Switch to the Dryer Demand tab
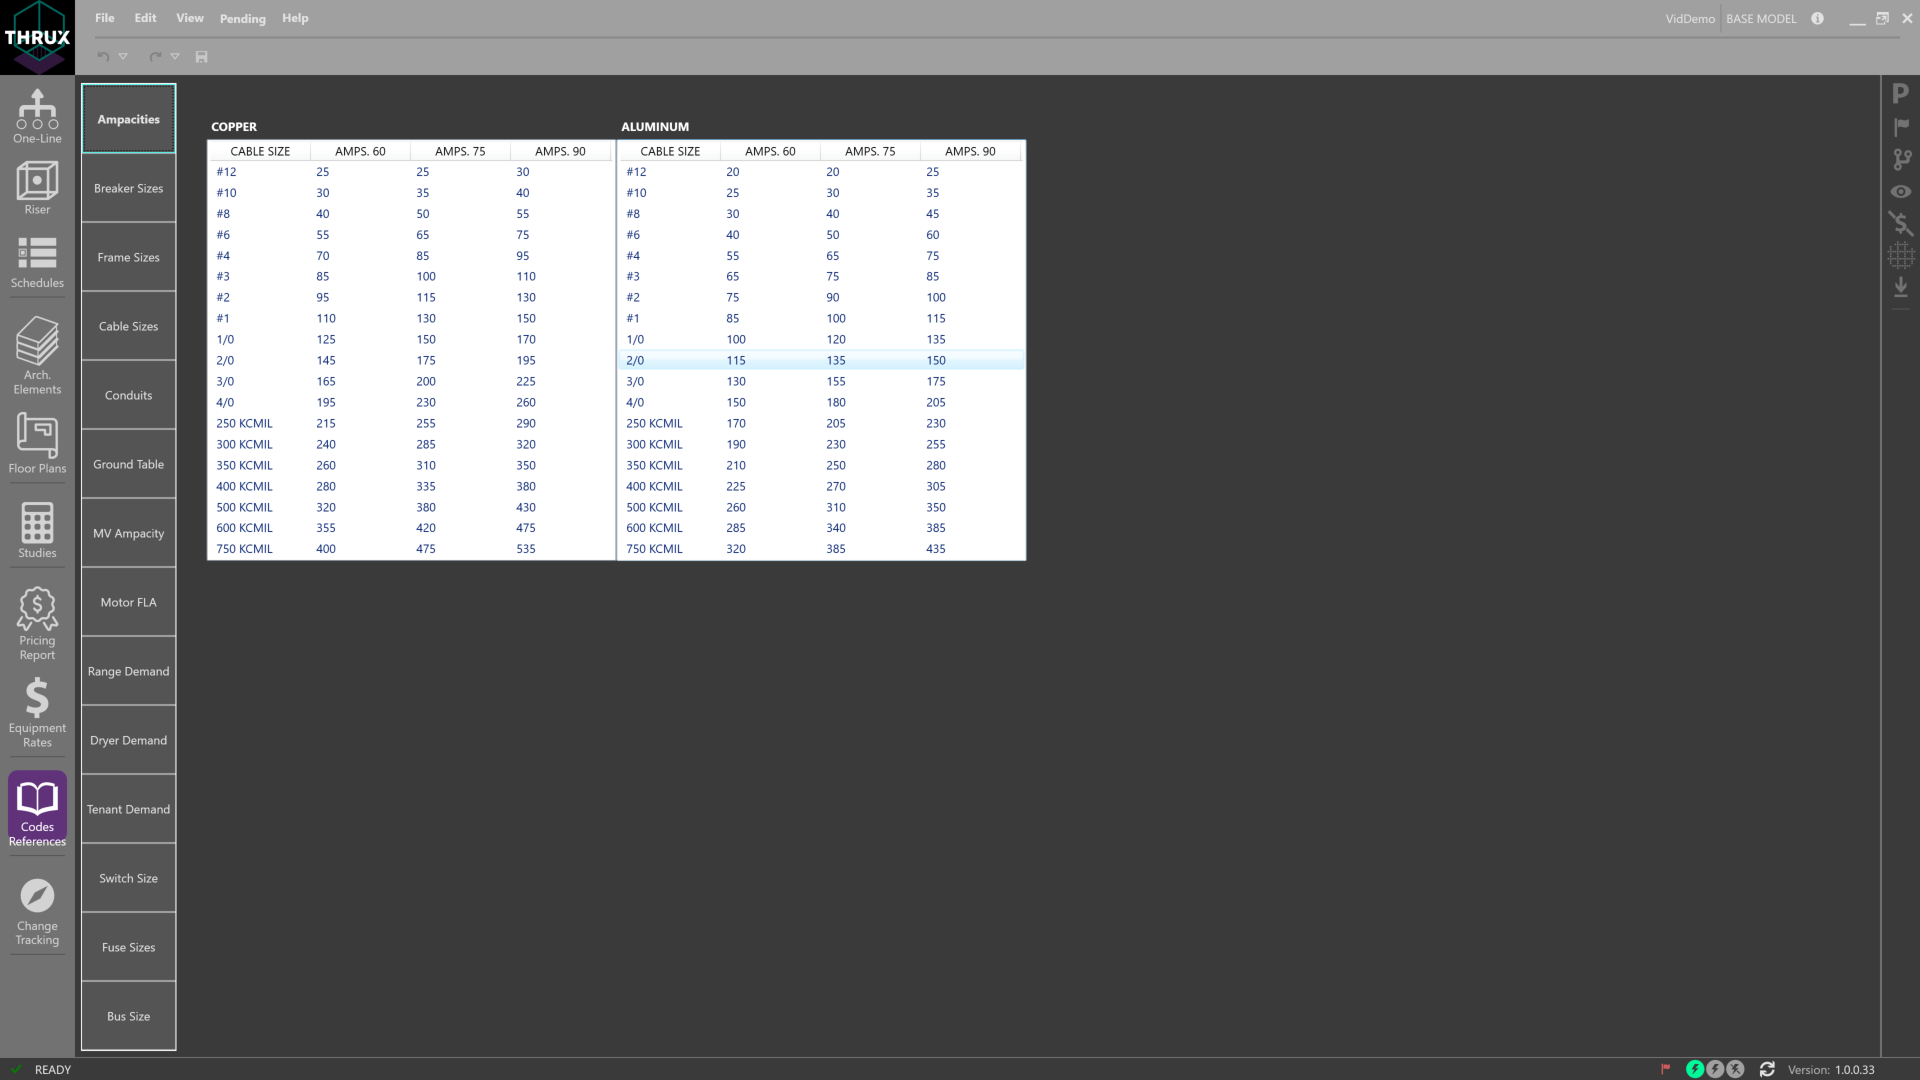This screenshot has height=1080, width=1920. tap(128, 740)
